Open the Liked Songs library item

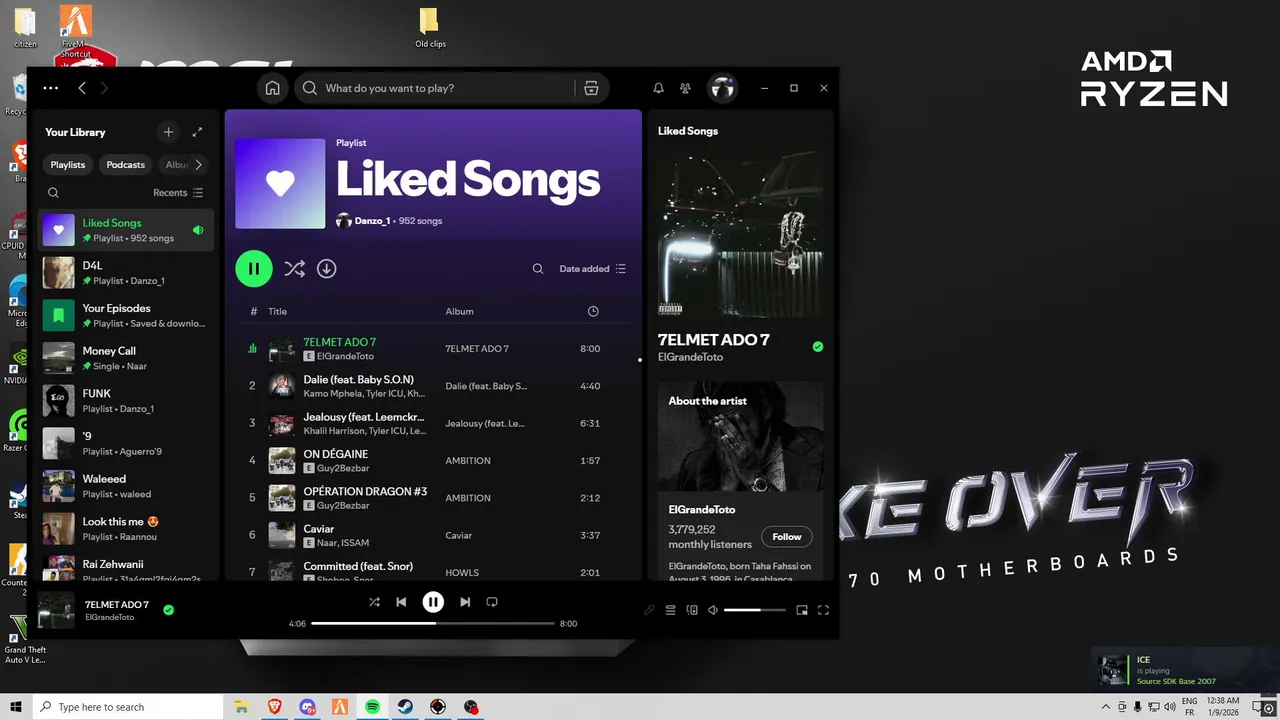126,230
